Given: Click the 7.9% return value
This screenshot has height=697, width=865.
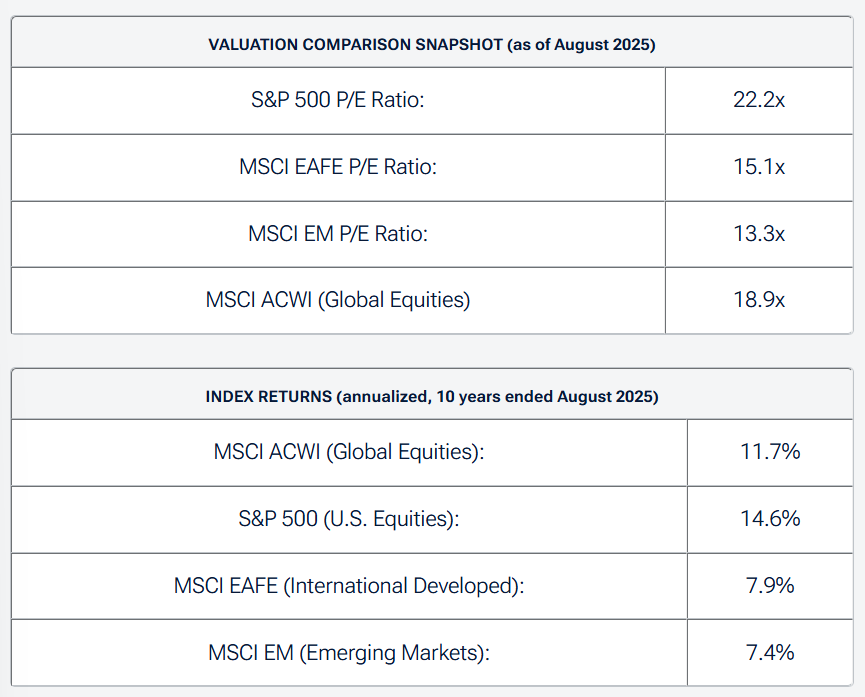Looking at the screenshot, I should click(770, 586).
